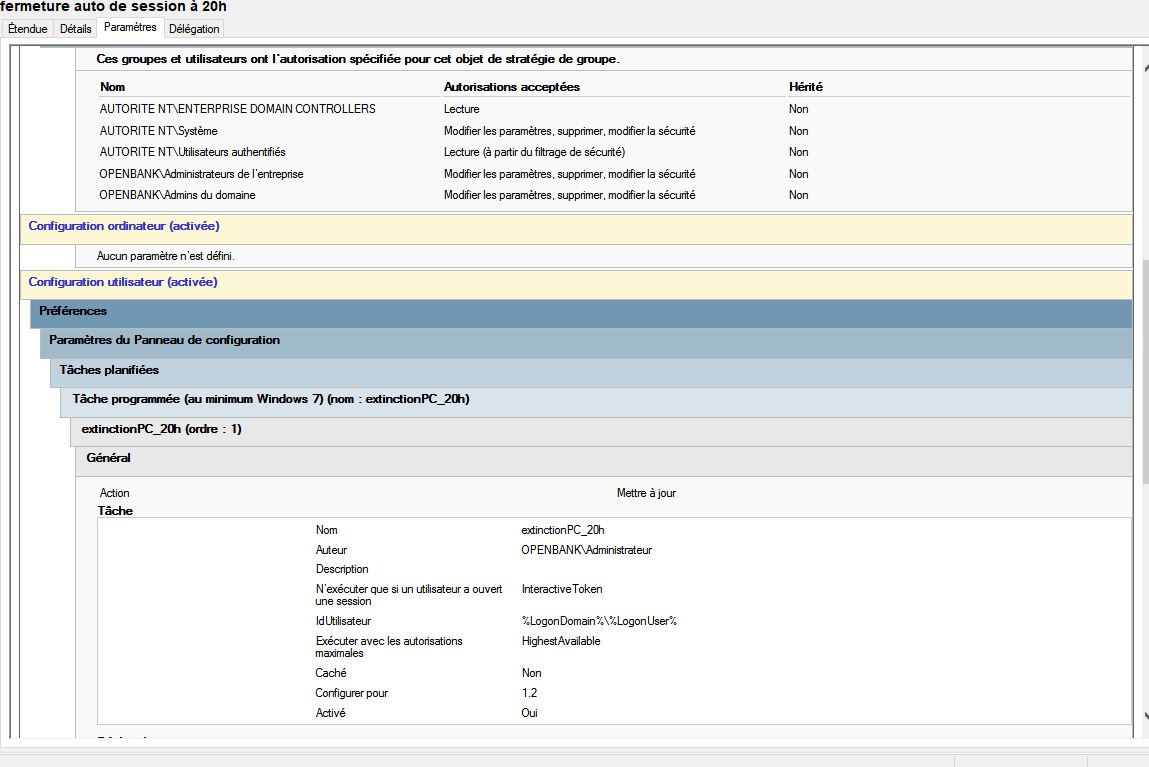Select the Paramètres tab
The width and height of the screenshot is (1149, 767).
point(130,27)
